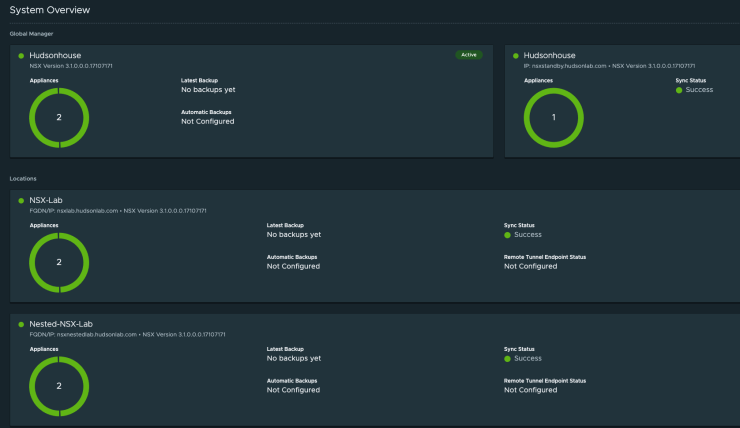Click green status dot beside active Hudsonhouse
Viewport: 740px width, 428px height.
pyautogui.click(x=21, y=56)
